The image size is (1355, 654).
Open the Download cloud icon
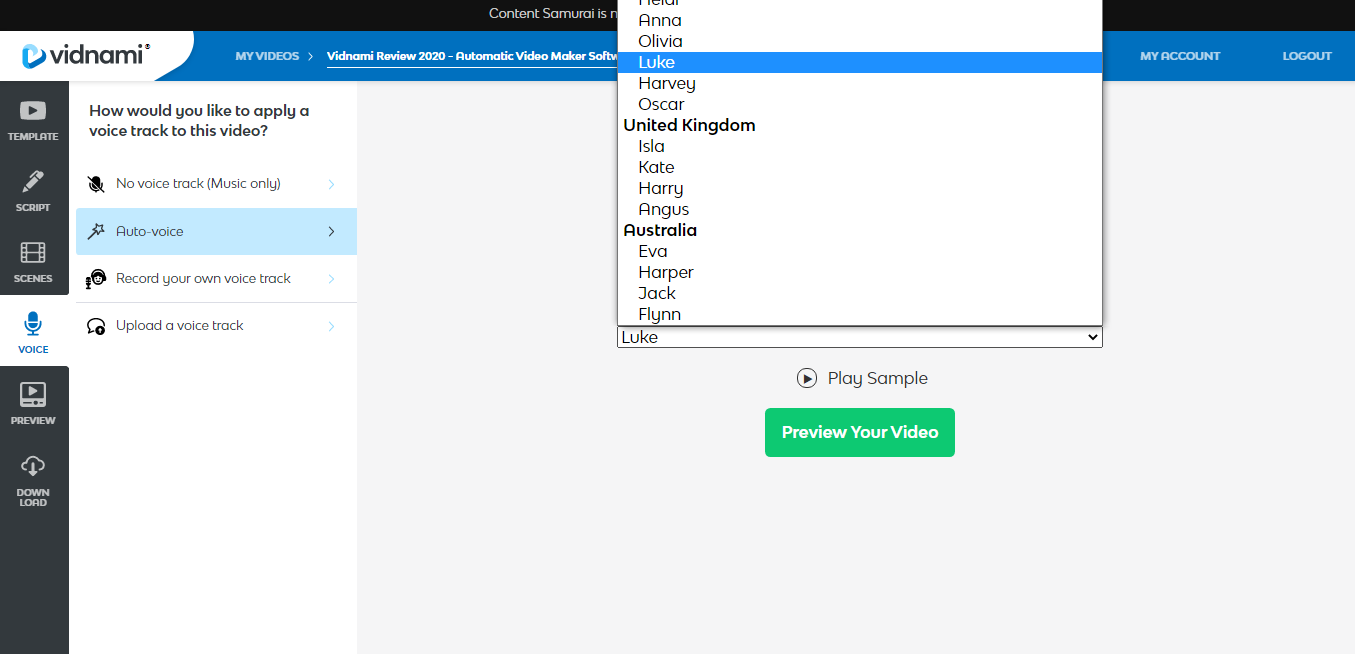tap(33, 467)
